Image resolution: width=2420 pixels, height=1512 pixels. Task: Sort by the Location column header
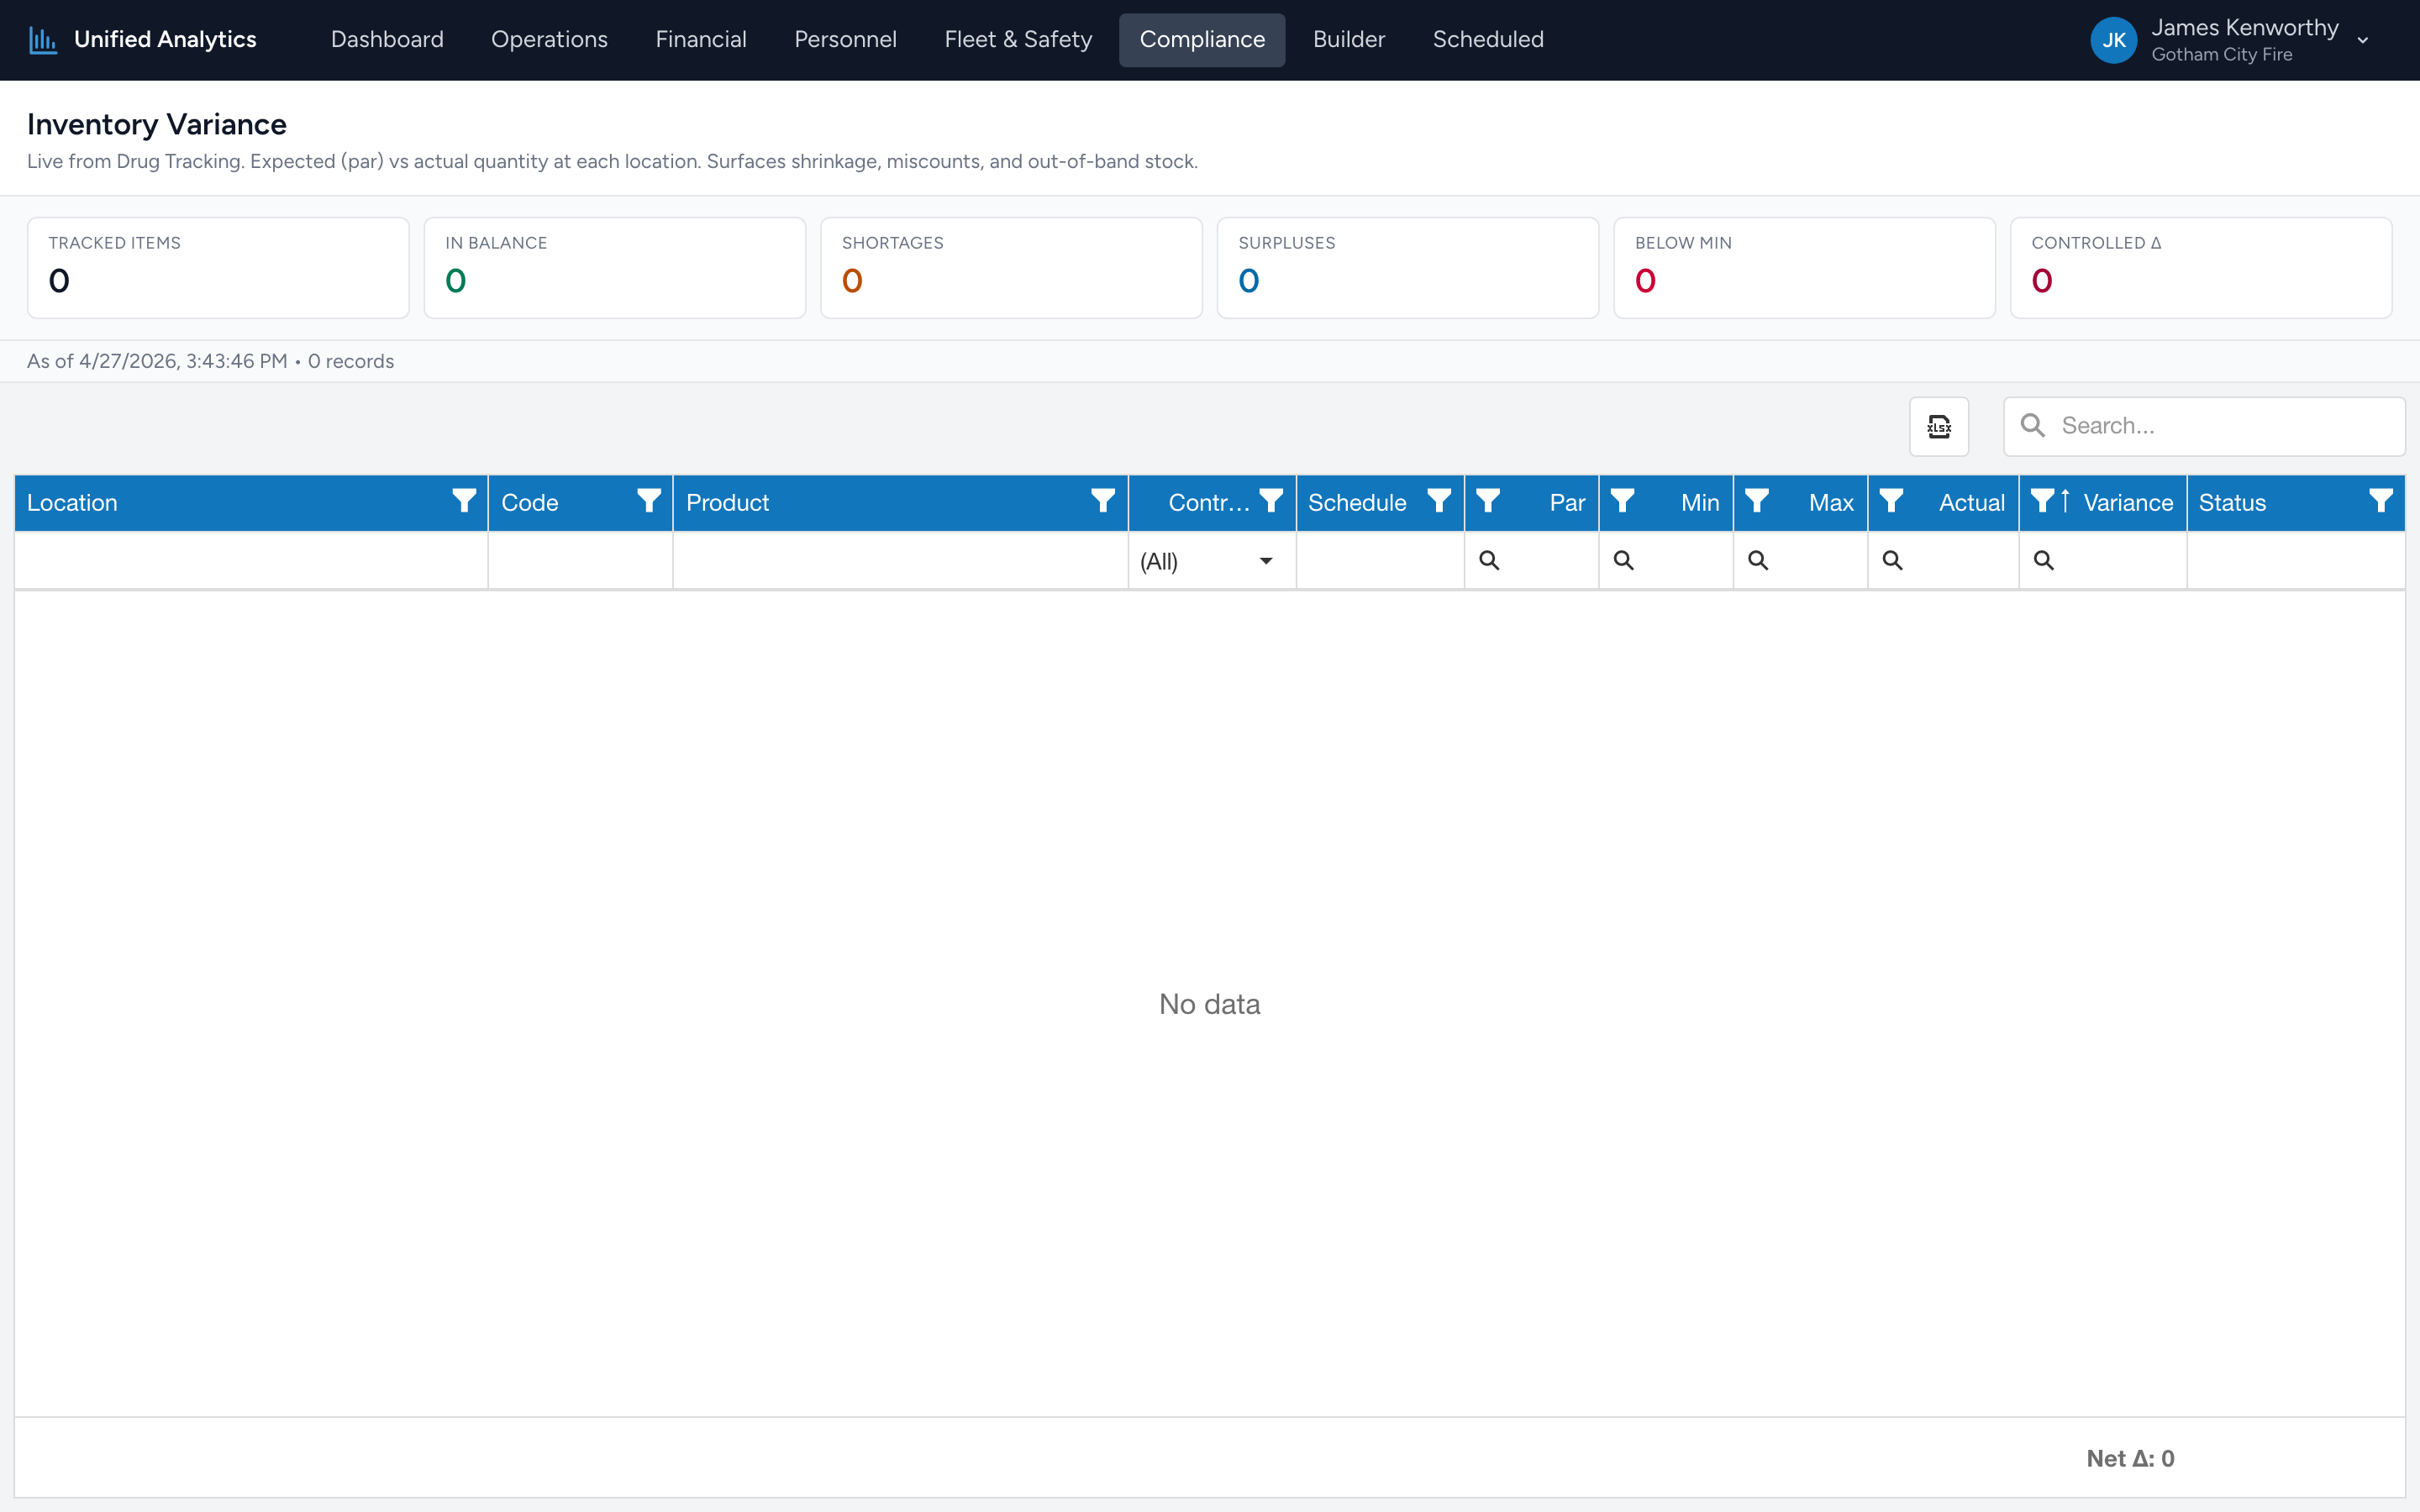(x=72, y=503)
